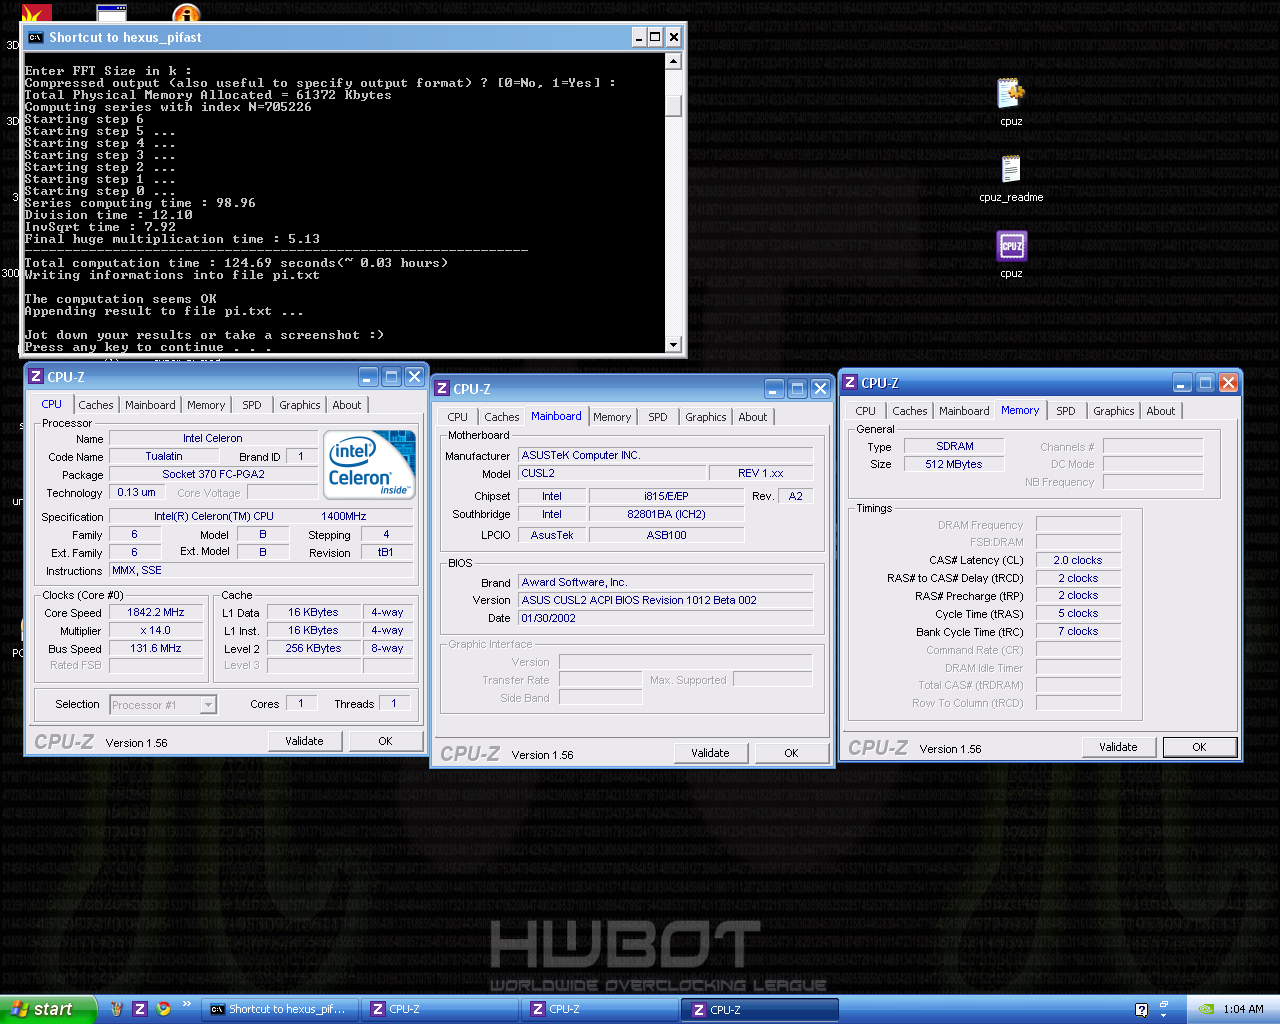Click the taskbar clock showing 1:04 AM
The width and height of the screenshot is (1280, 1024).
coord(1243,1010)
